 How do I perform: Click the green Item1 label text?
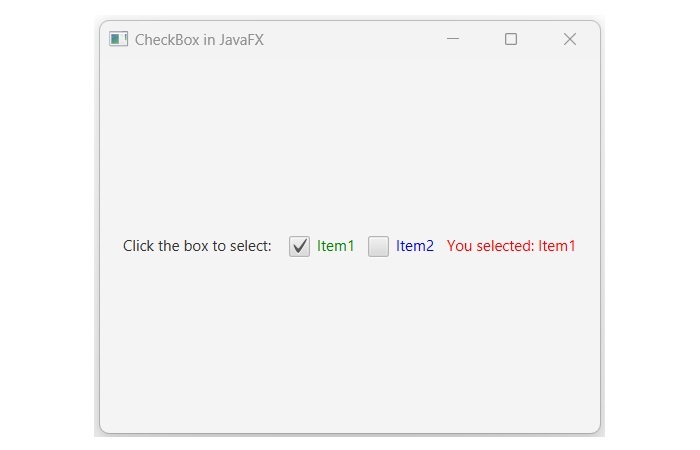click(336, 246)
